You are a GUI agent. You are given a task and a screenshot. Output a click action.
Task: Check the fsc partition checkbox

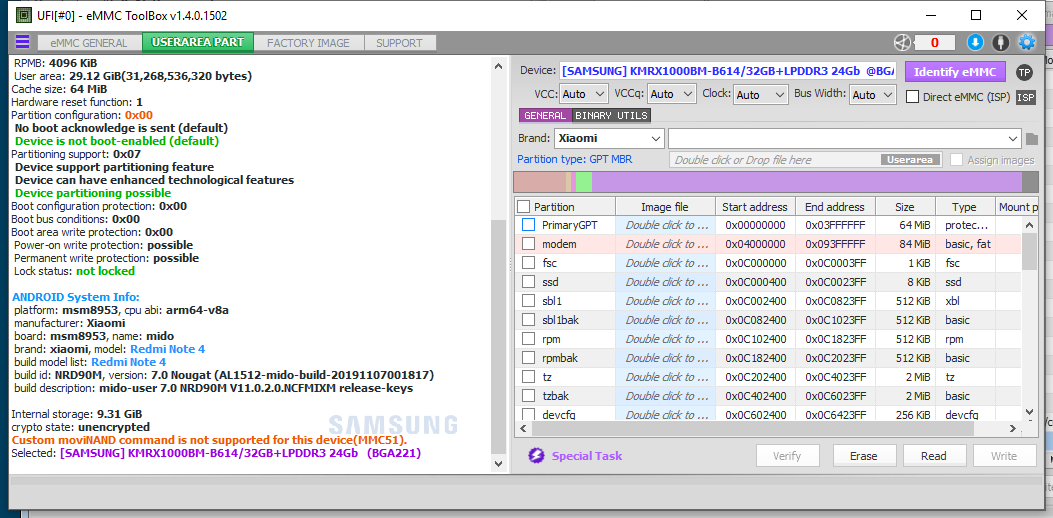529,263
